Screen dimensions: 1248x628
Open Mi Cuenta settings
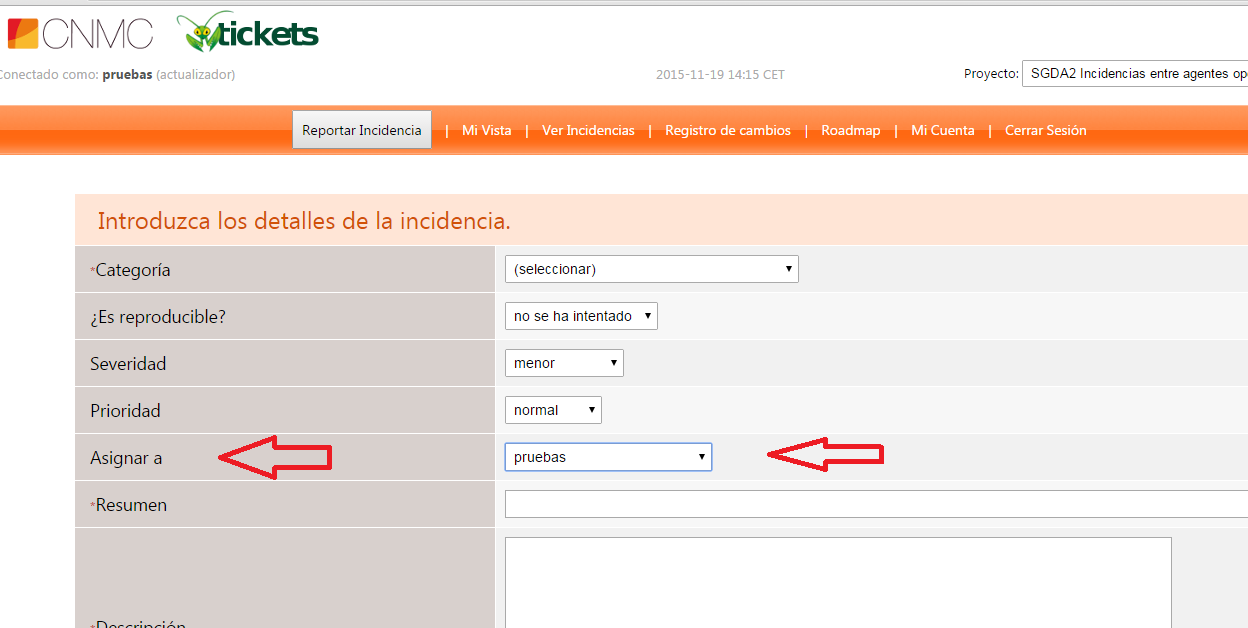[942, 131]
